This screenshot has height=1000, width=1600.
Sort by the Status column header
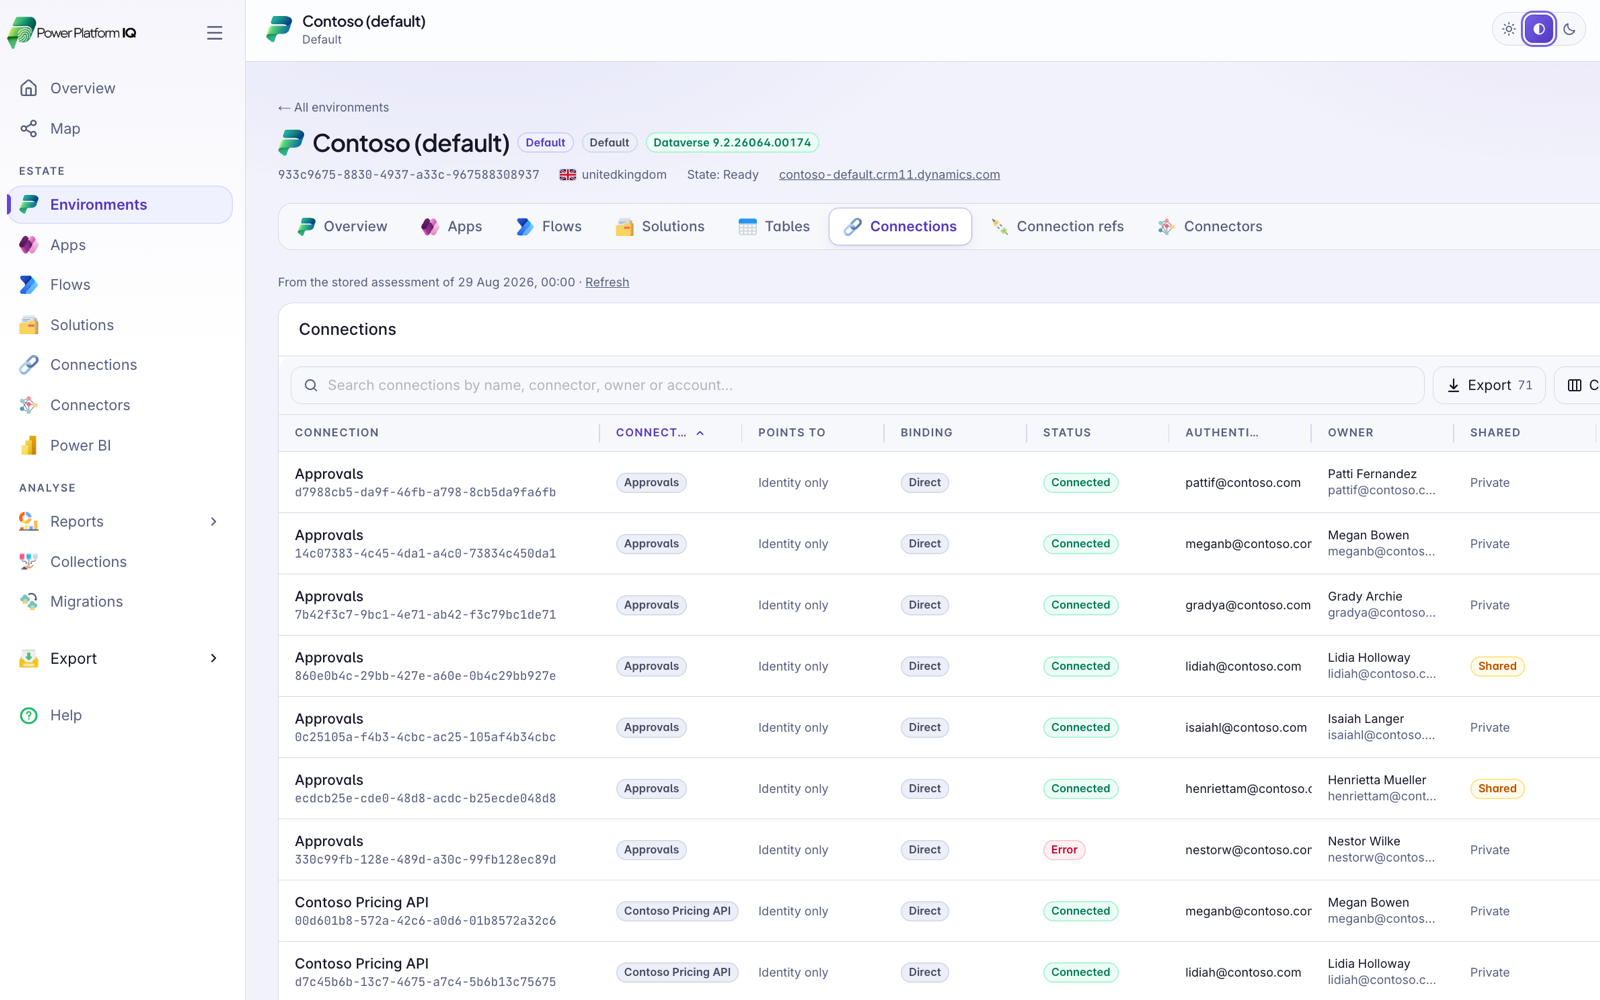(1067, 433)
